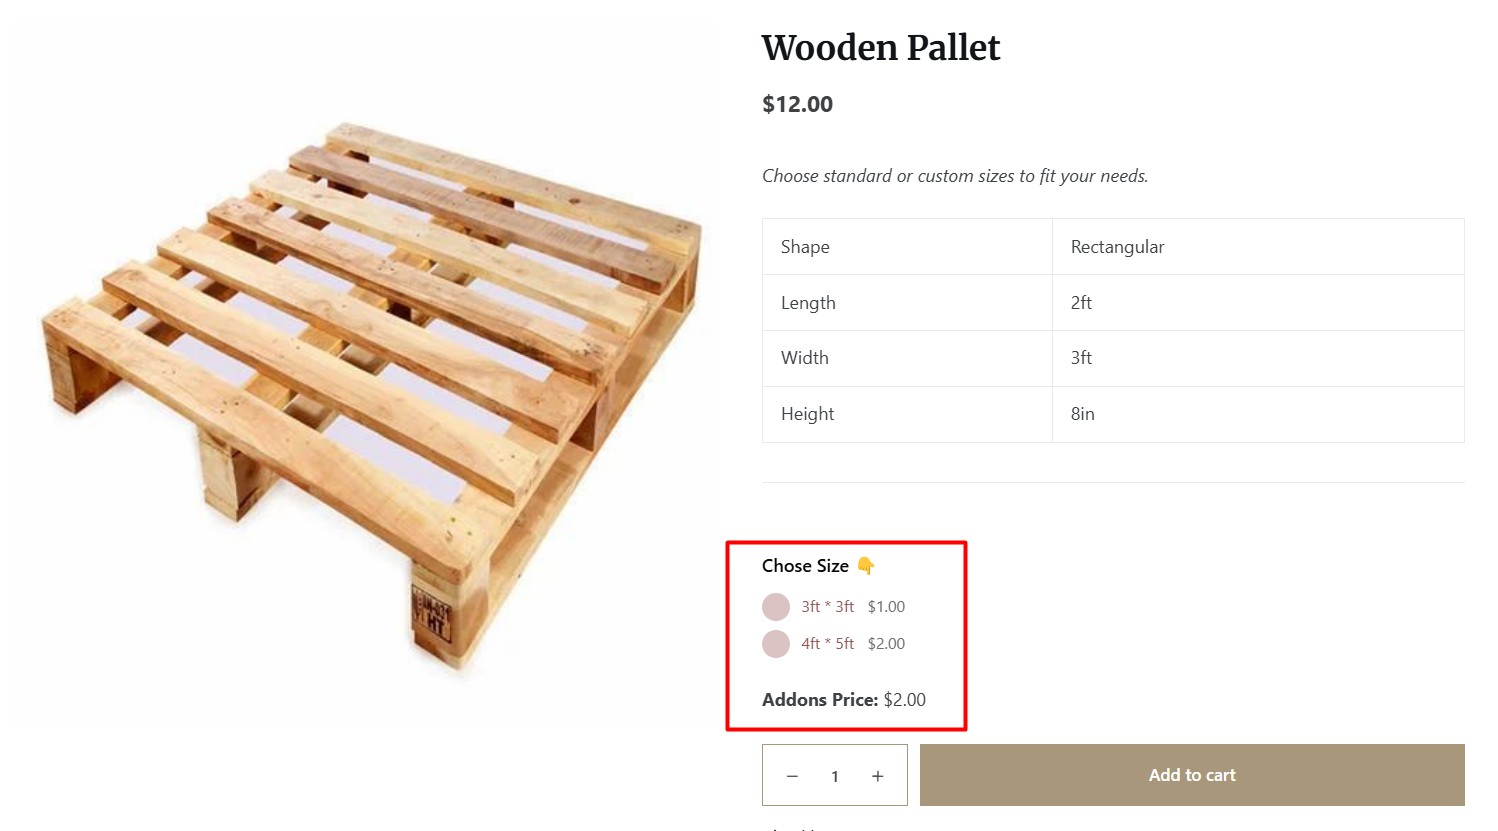Select the 4ft * 5ft size option

tap(776, 644)
